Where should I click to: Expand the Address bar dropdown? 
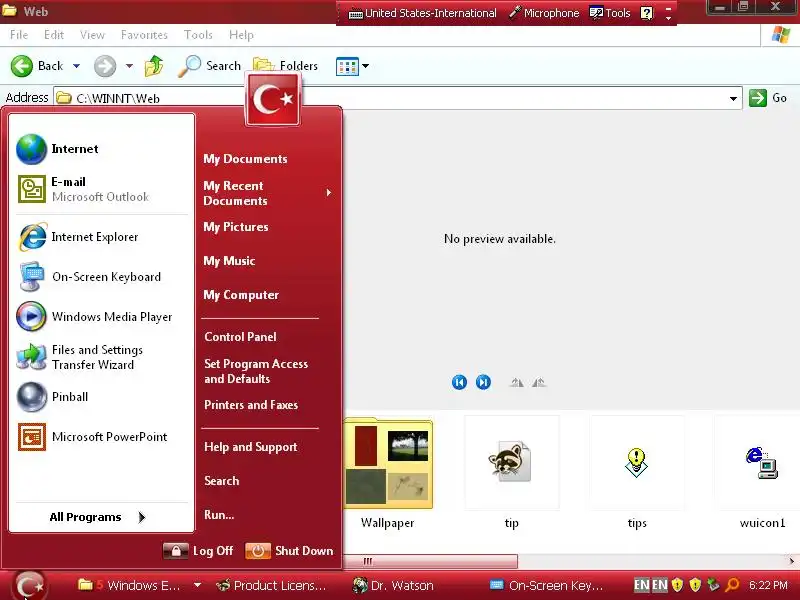coord(733,98)
